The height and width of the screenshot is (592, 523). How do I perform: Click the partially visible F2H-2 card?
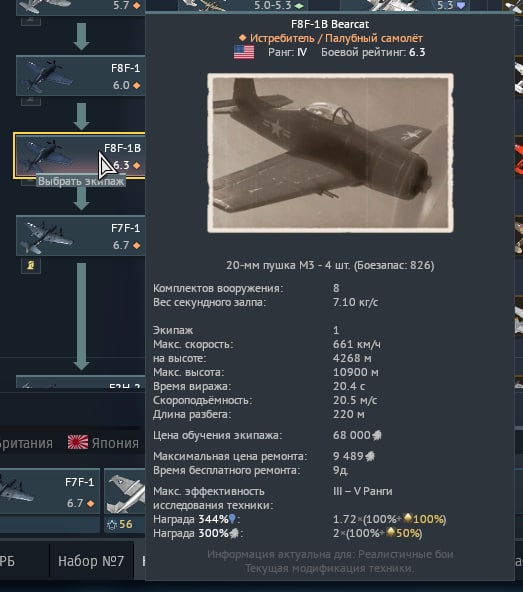80,382
